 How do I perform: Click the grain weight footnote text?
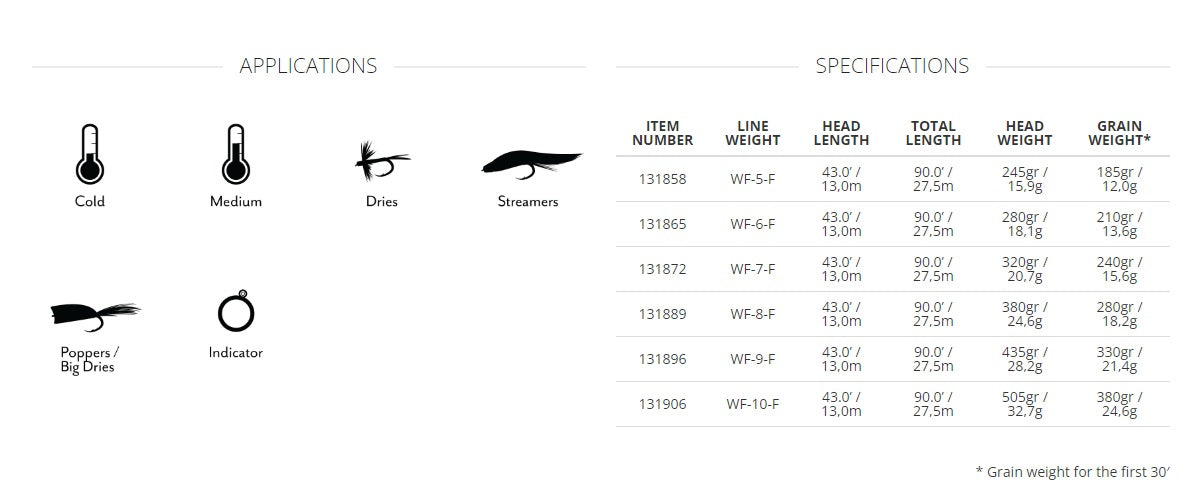click(x=1072, y=471)
